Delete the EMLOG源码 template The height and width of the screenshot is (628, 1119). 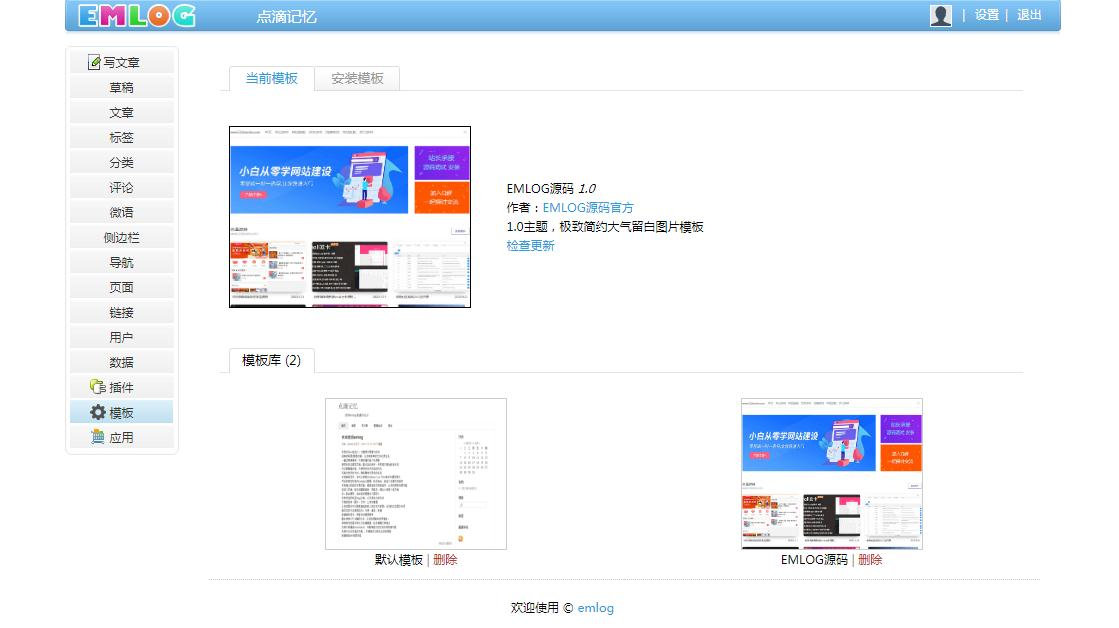coord(870,560)
